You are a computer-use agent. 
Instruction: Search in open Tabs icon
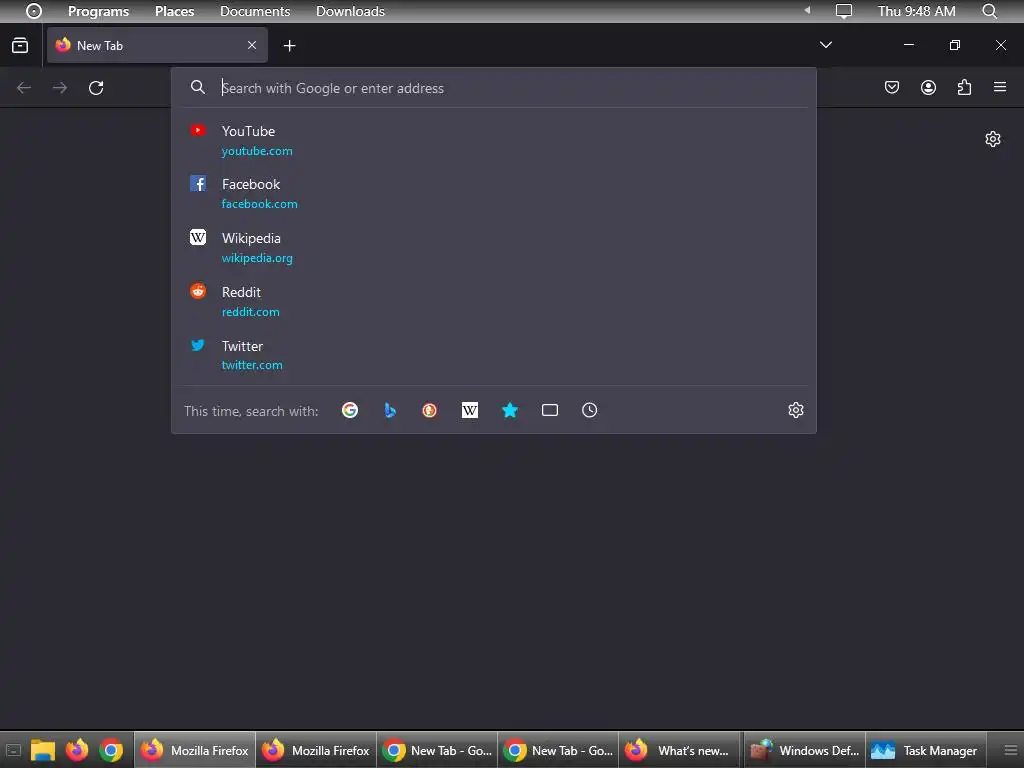550,410
